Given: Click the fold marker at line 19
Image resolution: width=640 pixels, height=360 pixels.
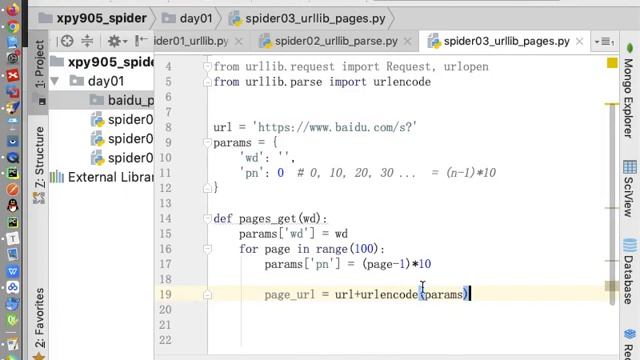Looking at the screenshot, I should [207, 294].
